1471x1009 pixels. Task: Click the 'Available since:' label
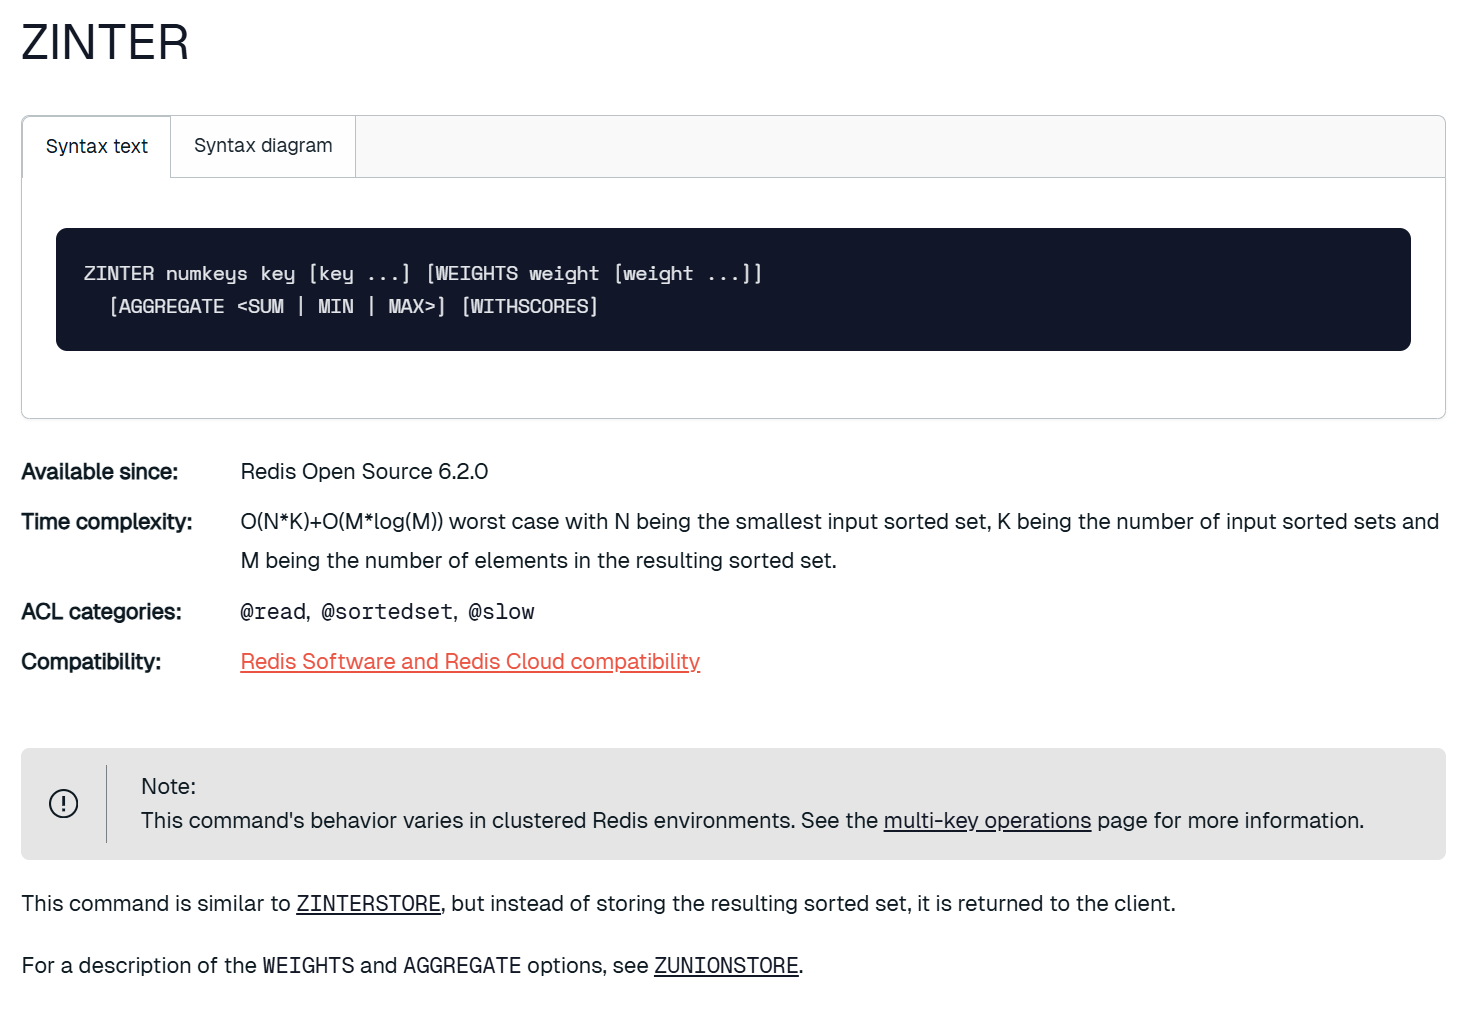(100, 472)
